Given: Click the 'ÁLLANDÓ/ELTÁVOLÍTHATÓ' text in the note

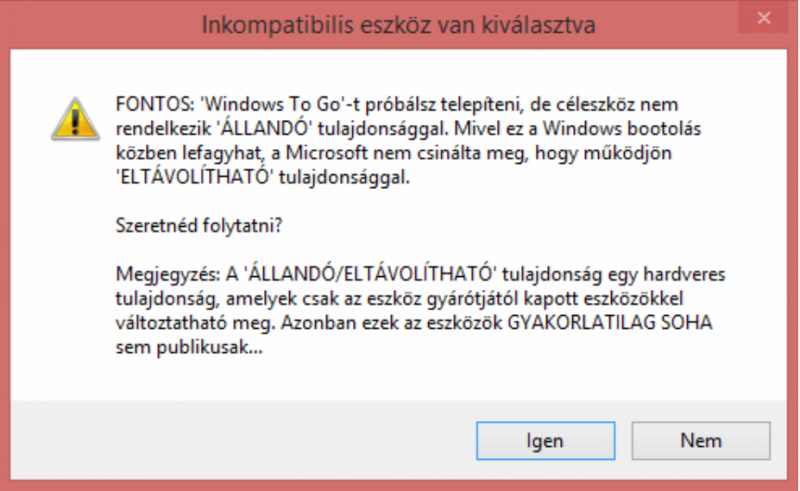Looking at the screenshot, I should pyautogui.click(x=370, y=274).
